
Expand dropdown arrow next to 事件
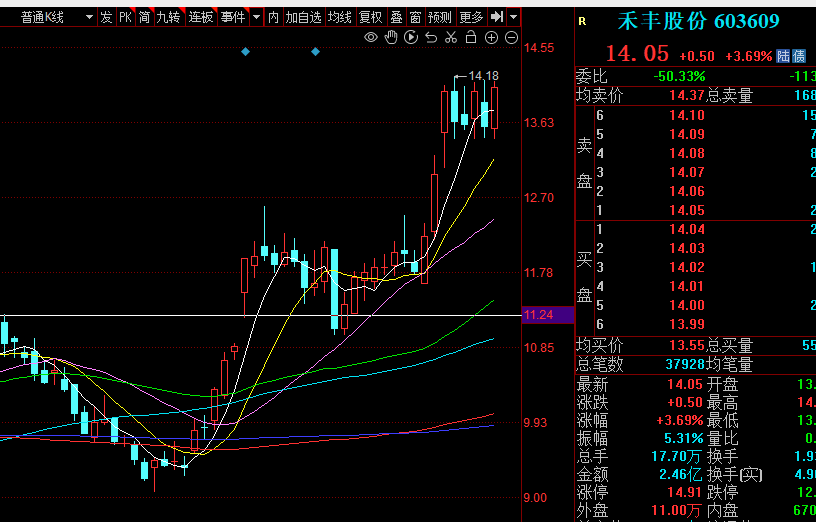click(257, 18)
